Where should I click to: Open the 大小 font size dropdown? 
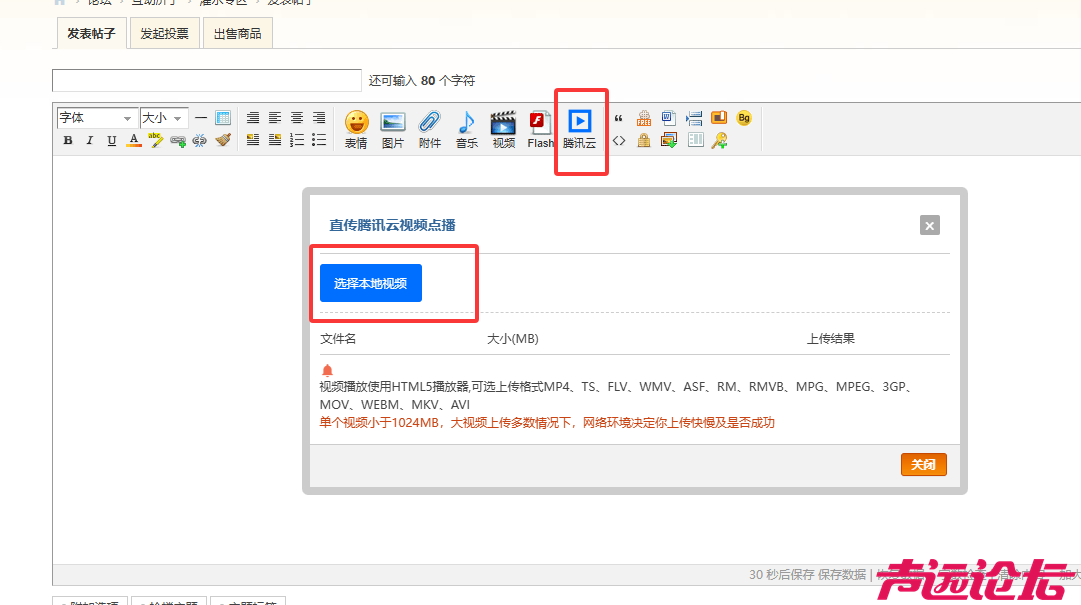coord(163,118)
